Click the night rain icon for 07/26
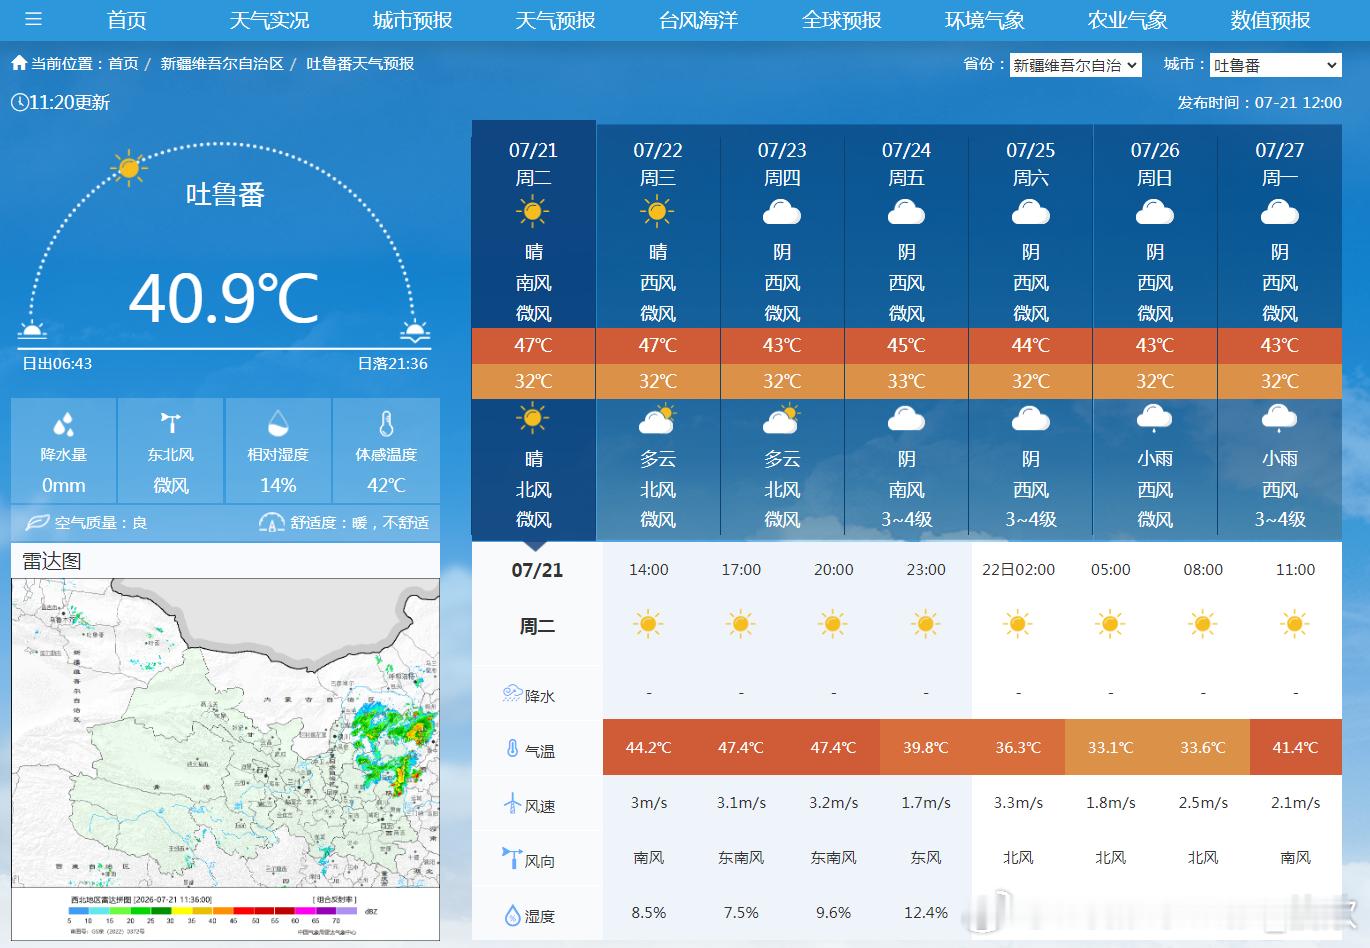Viewport: 1370px width, 948px height. (x=1155, y=418)
